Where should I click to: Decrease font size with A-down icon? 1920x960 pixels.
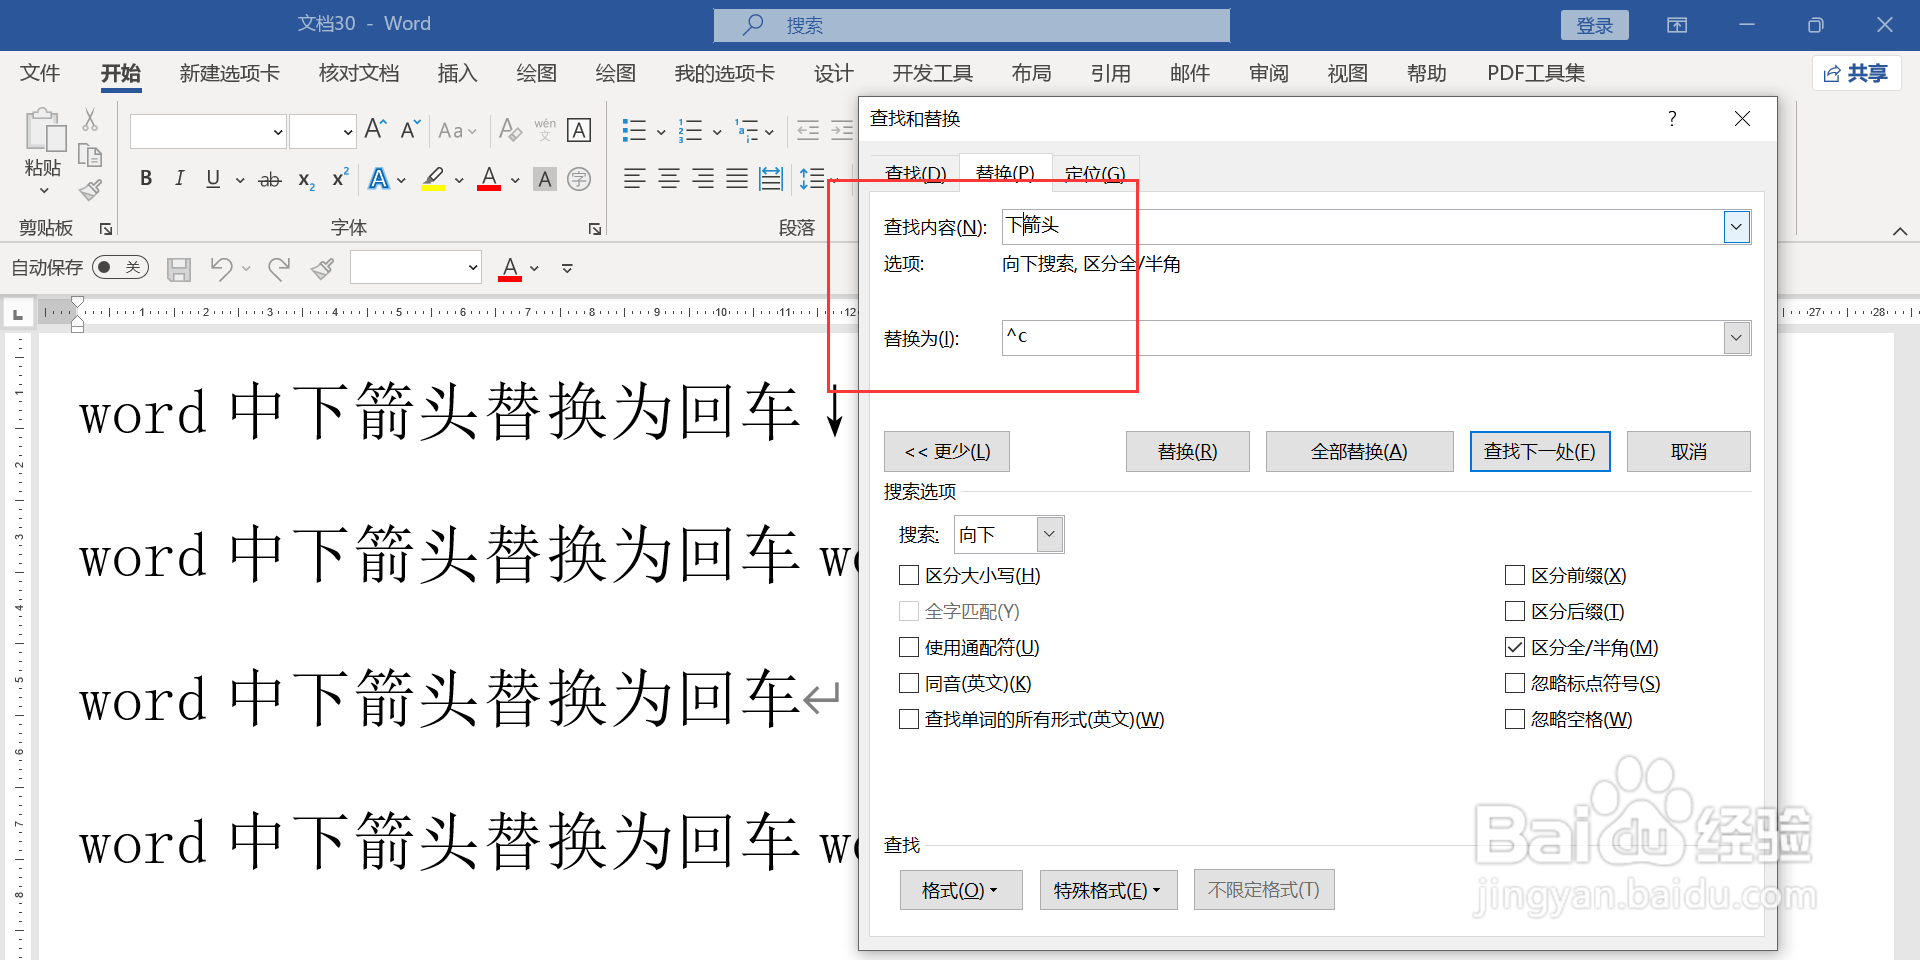(x=410, y=129)
